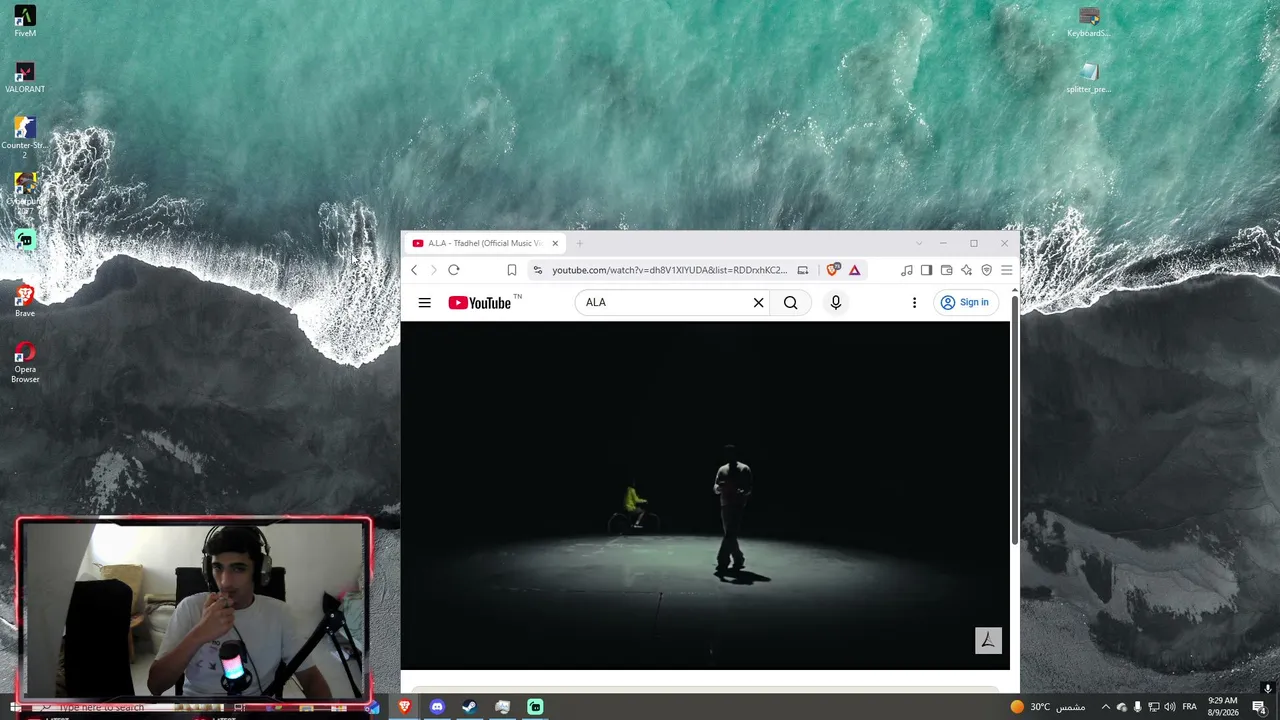Click the music video player
Image resolution: width=1280 pixels, height=720 pixels.
[705, 495]
